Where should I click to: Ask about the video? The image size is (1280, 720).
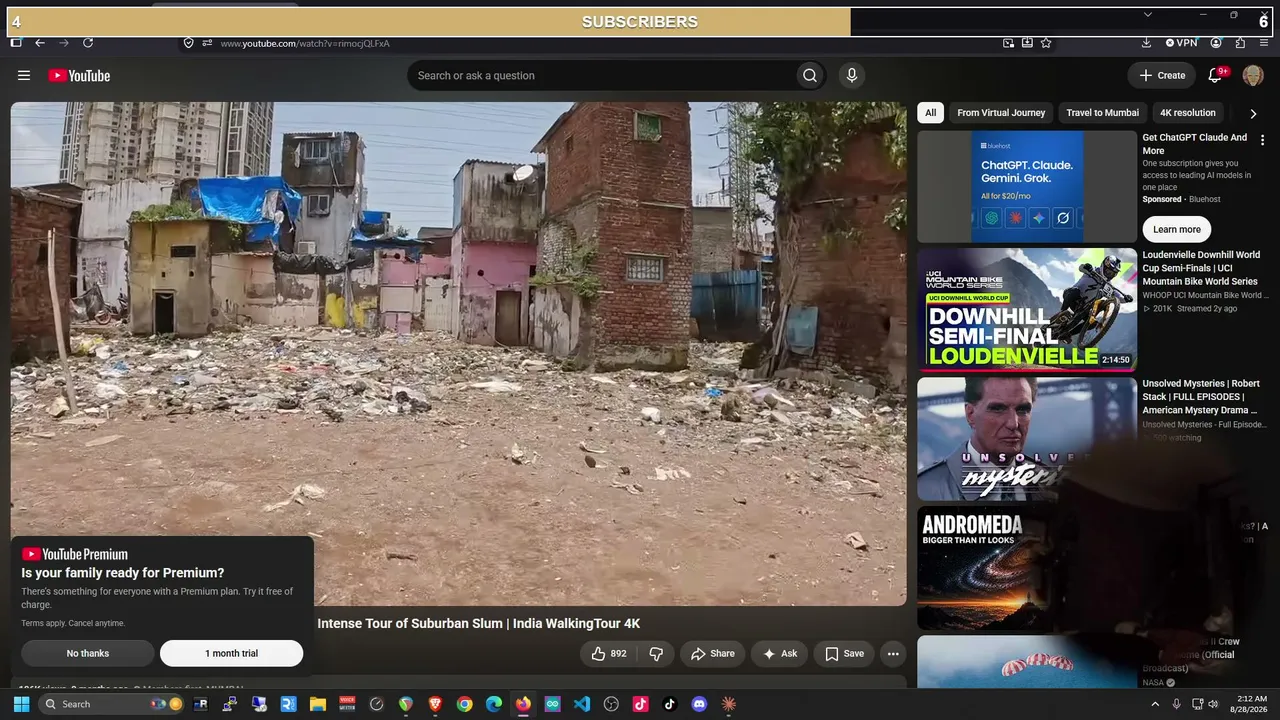[x=780, y=654]
